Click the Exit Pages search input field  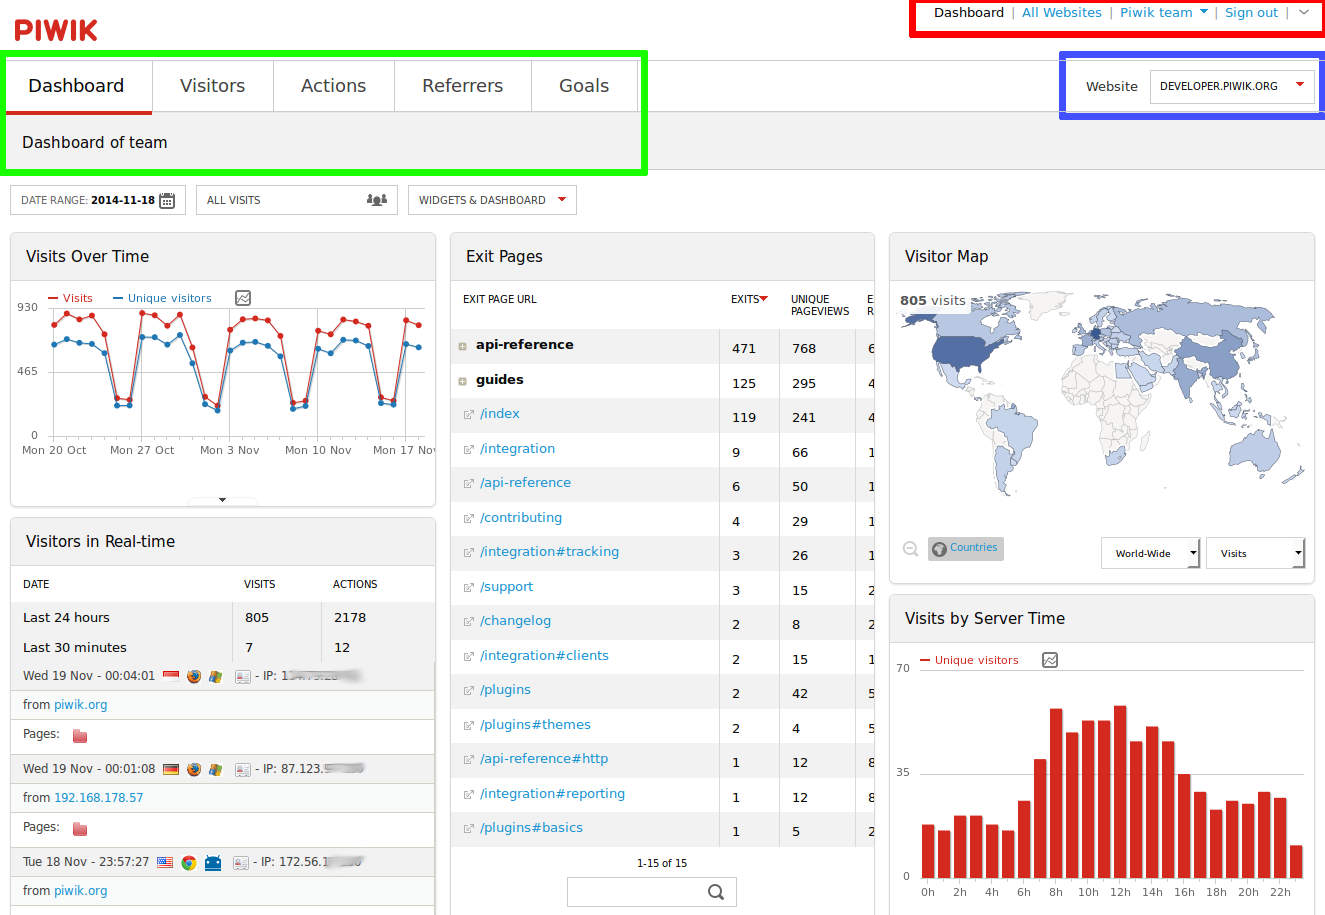coord(652,892)
